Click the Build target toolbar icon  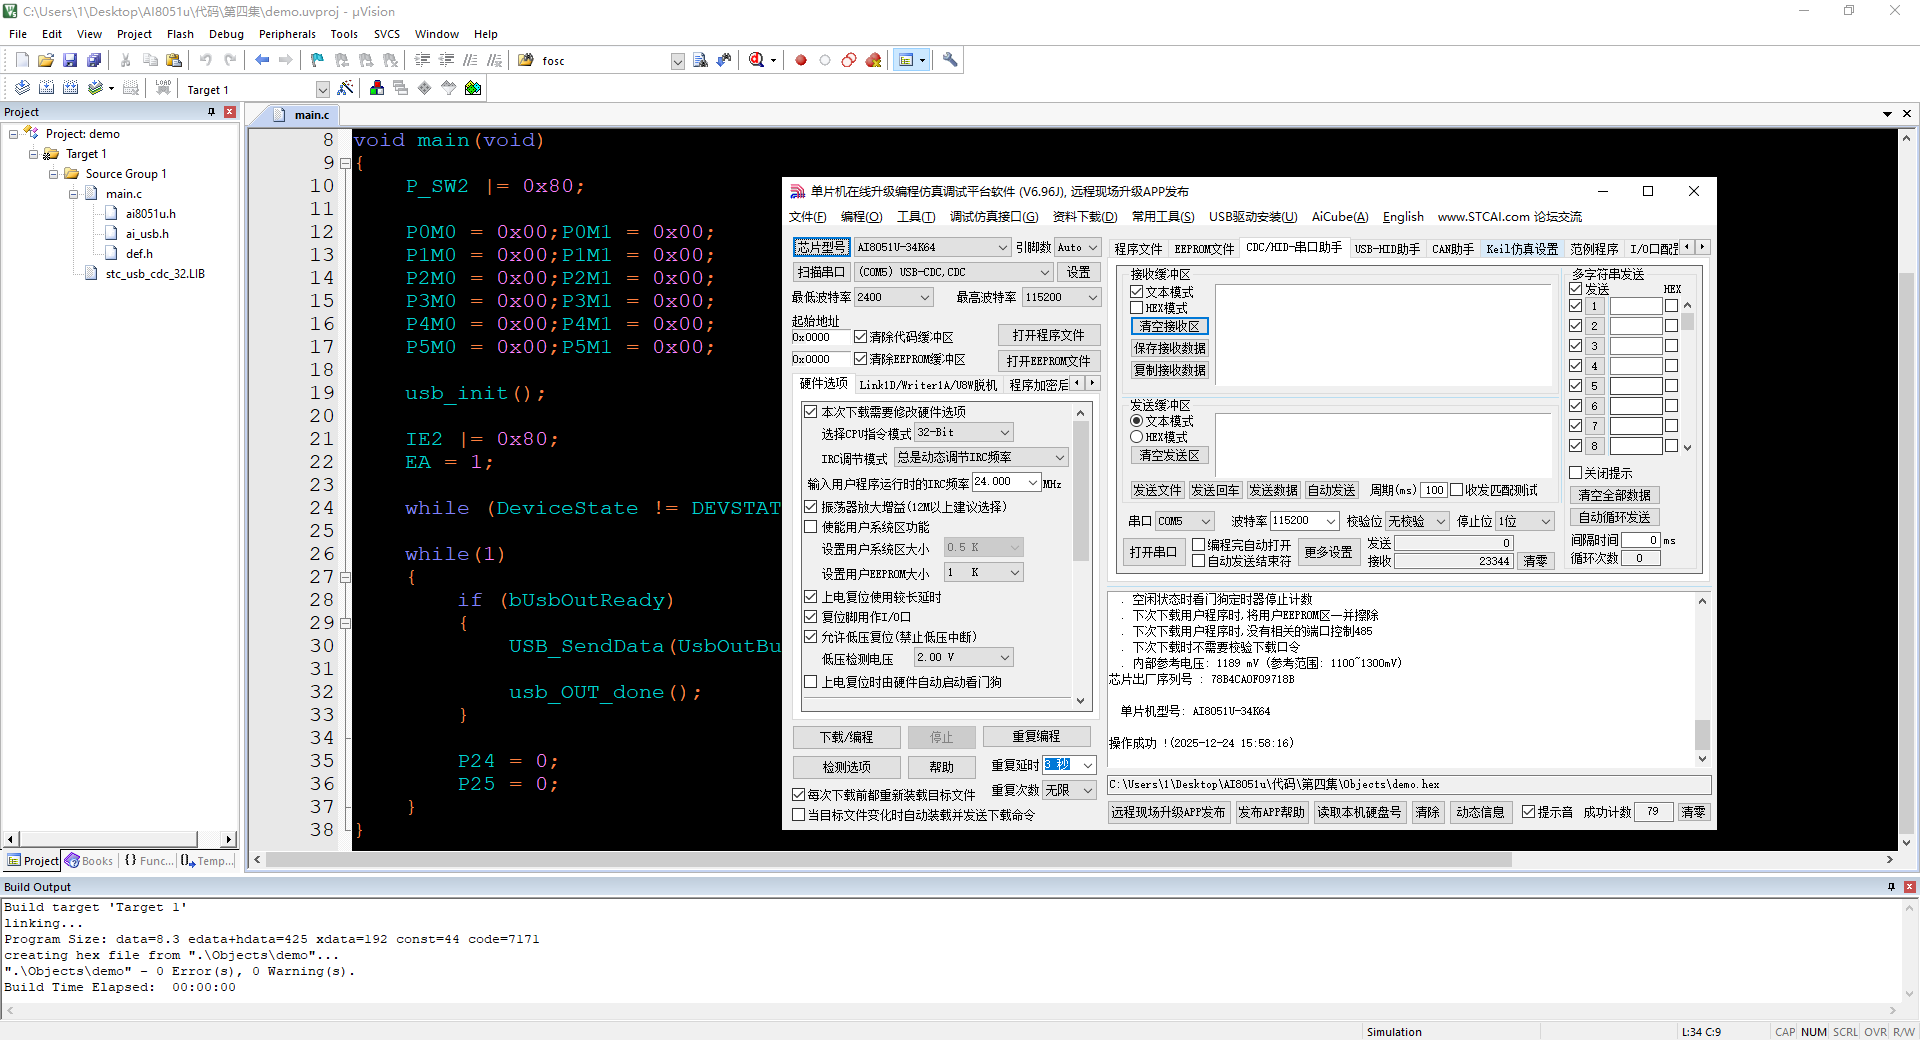46,88
